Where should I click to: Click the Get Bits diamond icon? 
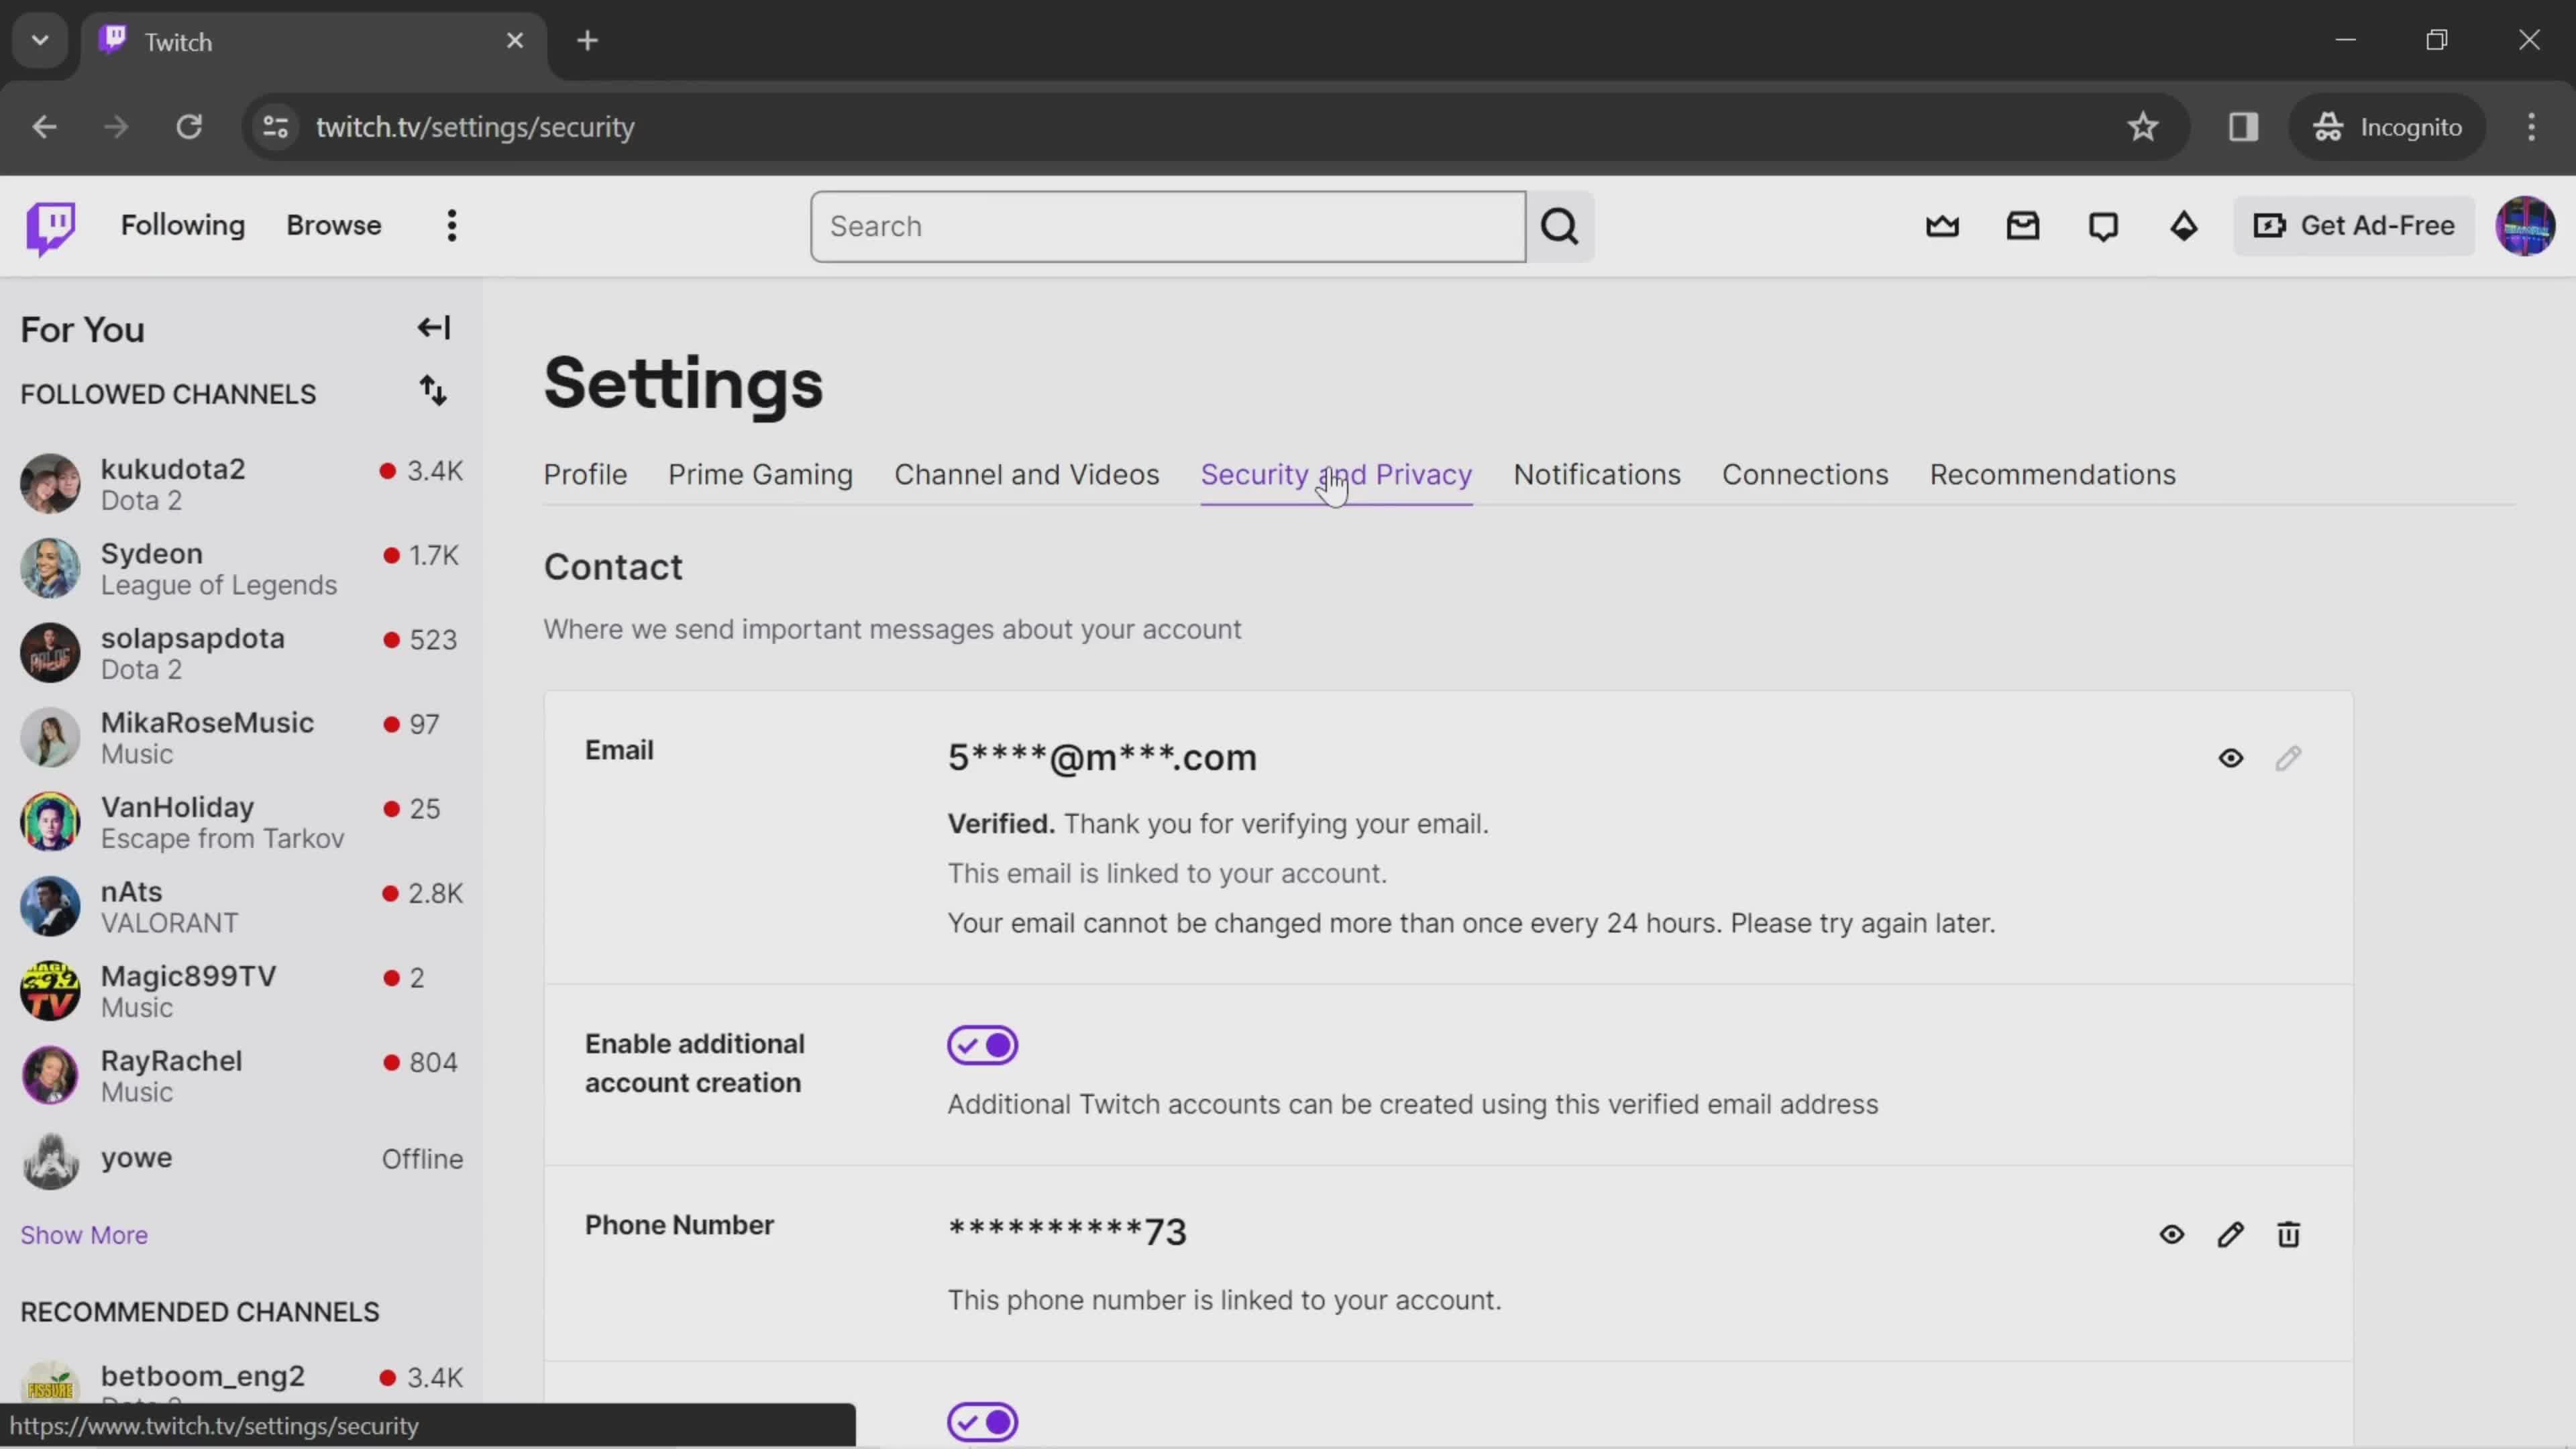[x=2183, y=226]
